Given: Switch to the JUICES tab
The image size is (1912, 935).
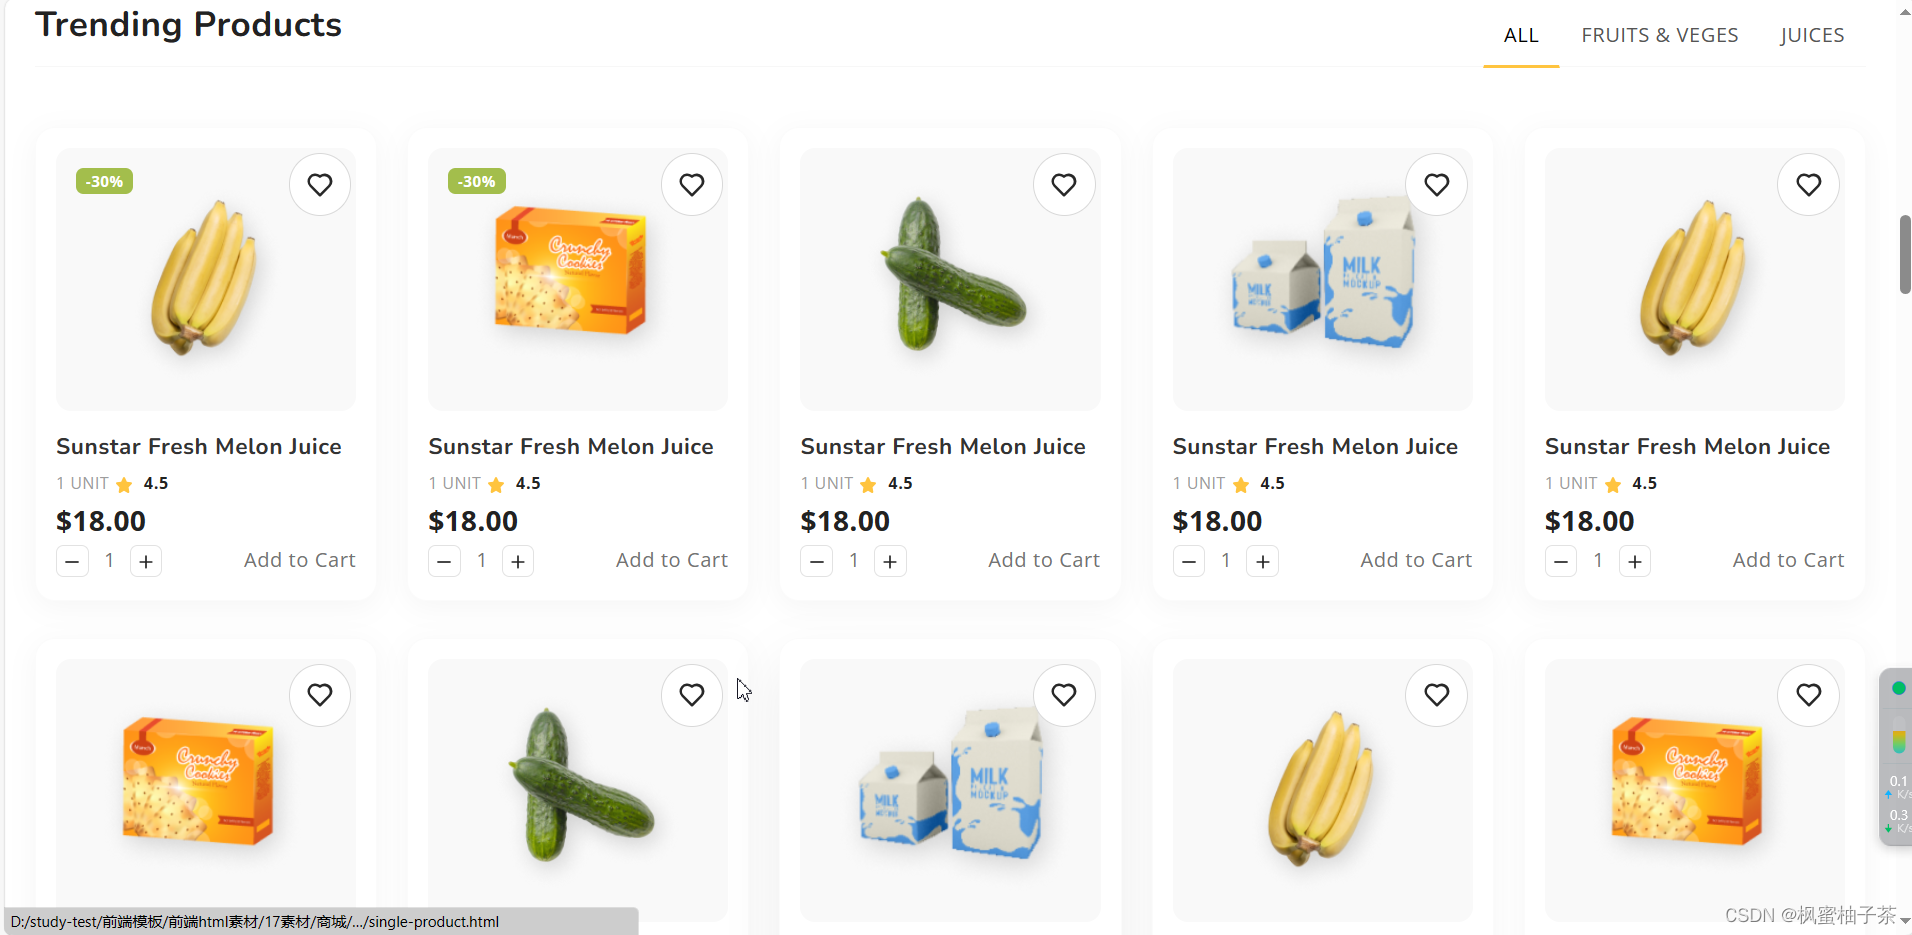Looking at the screenshot, I should coord(1811,34).
